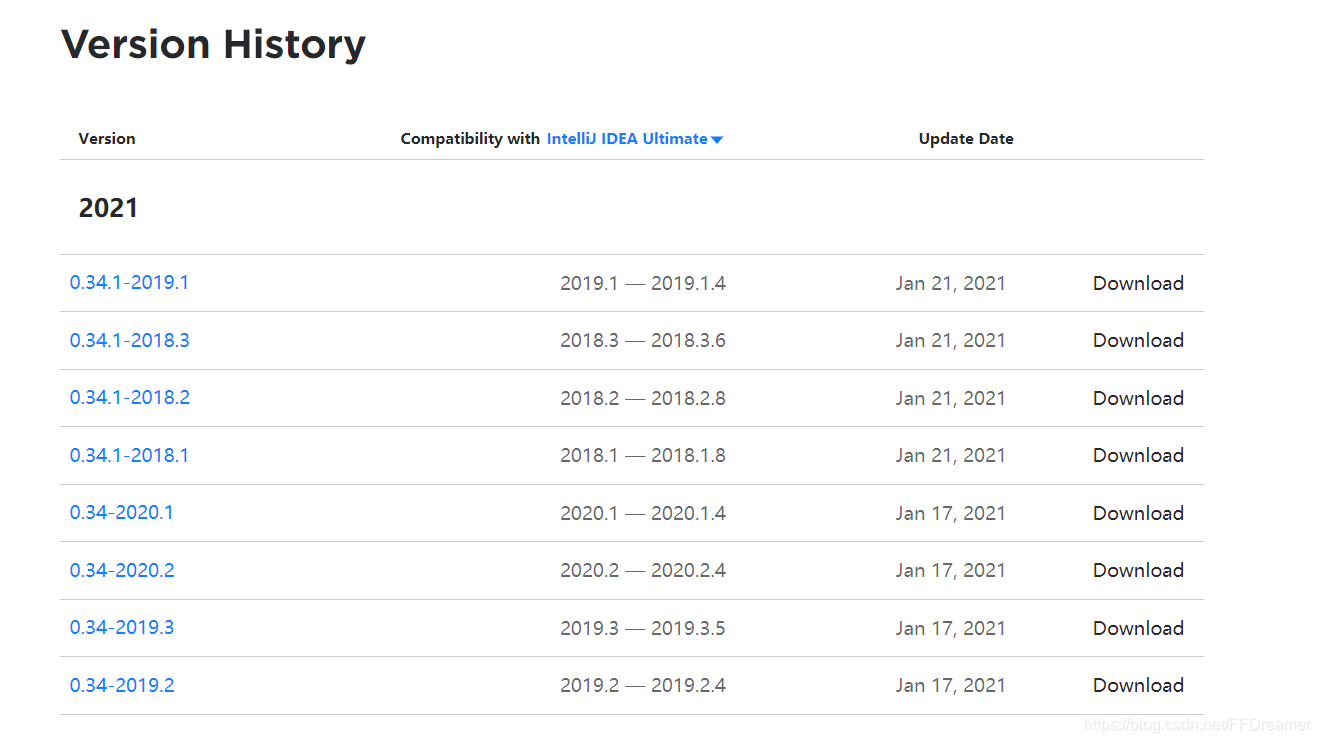Select compatibility text 2019.2 — 2019.2.4
Viewport: 1321px width, 743px height.
(643, 685)
